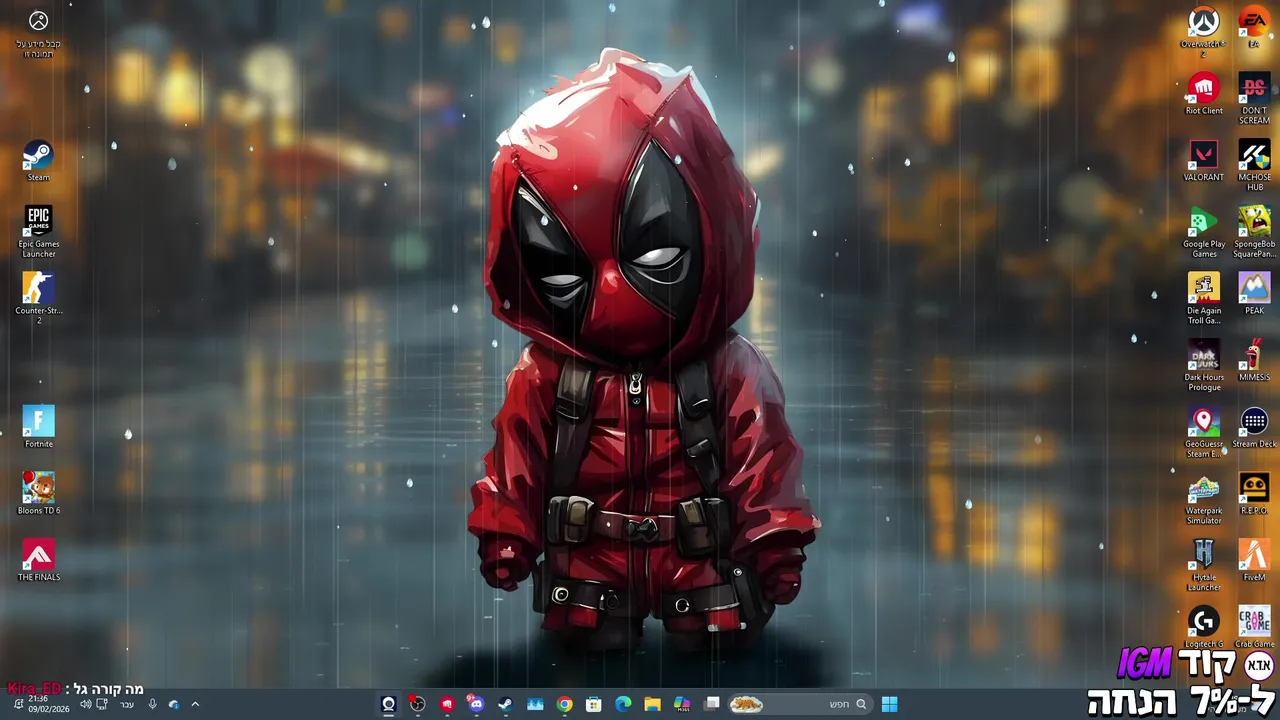Open Microsoft Store from the taskbar
This screenshot has width=1280, height=720.
tap(593, 704)
